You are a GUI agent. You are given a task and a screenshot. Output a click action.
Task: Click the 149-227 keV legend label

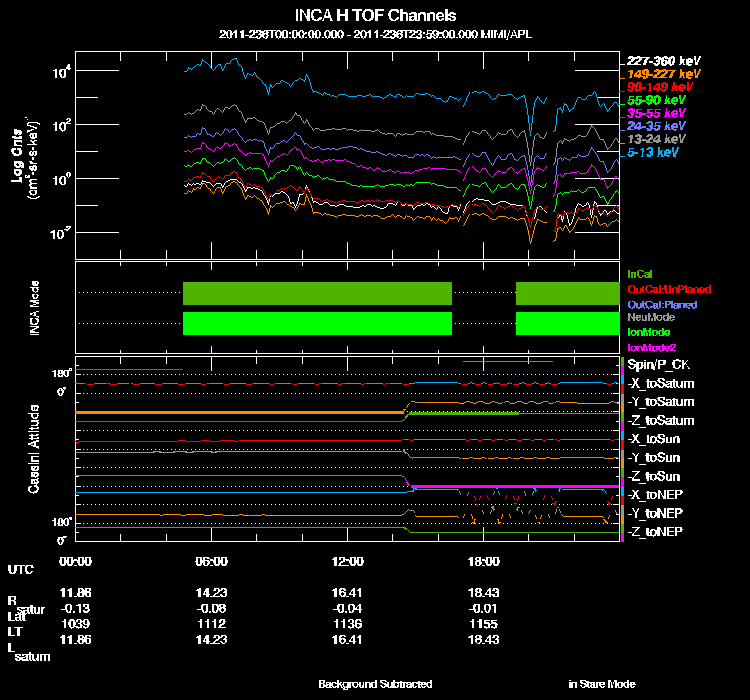[663, 74]
